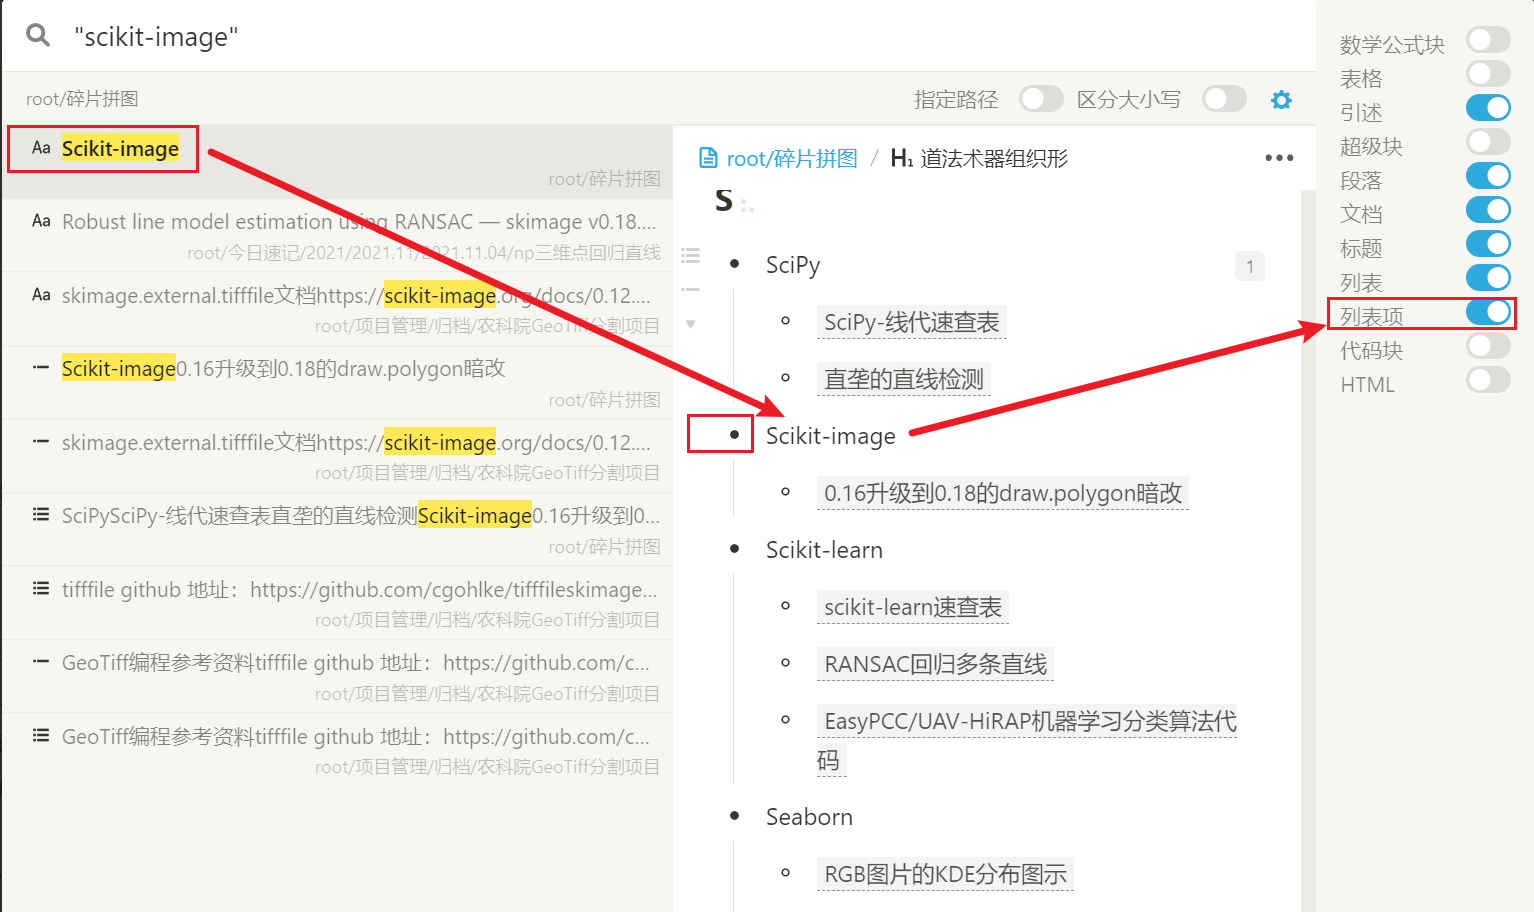Open the RANSAC回归多条直线 link

[x=935, y=664]
